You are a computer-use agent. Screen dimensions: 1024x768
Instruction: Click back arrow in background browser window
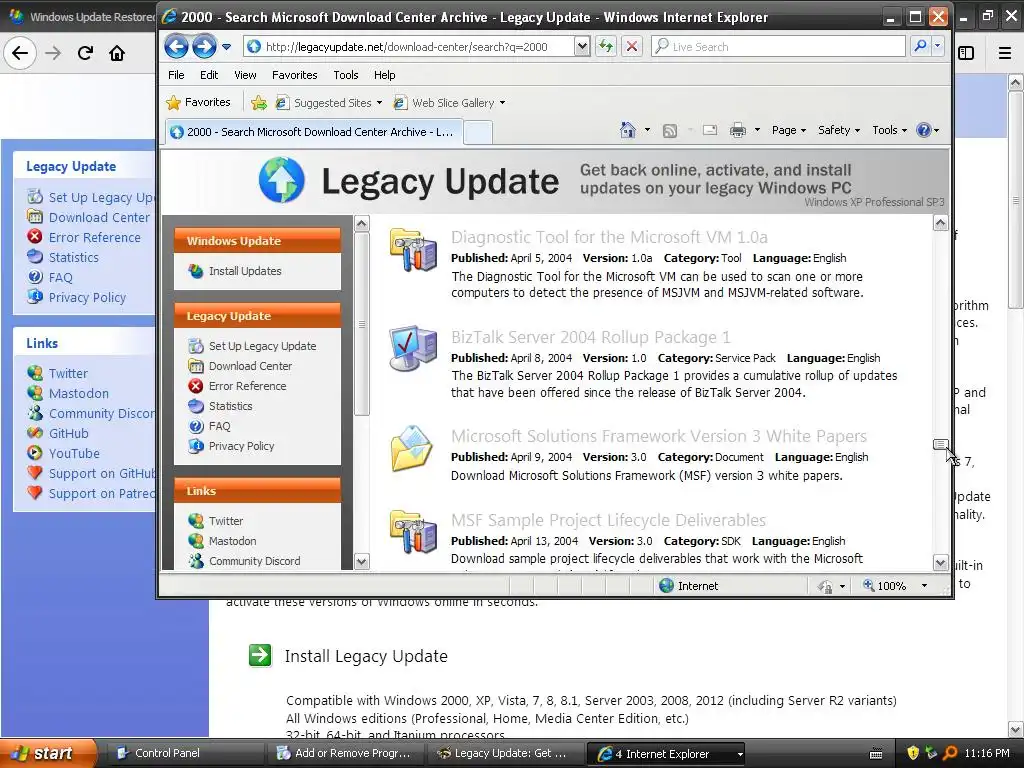20,53
